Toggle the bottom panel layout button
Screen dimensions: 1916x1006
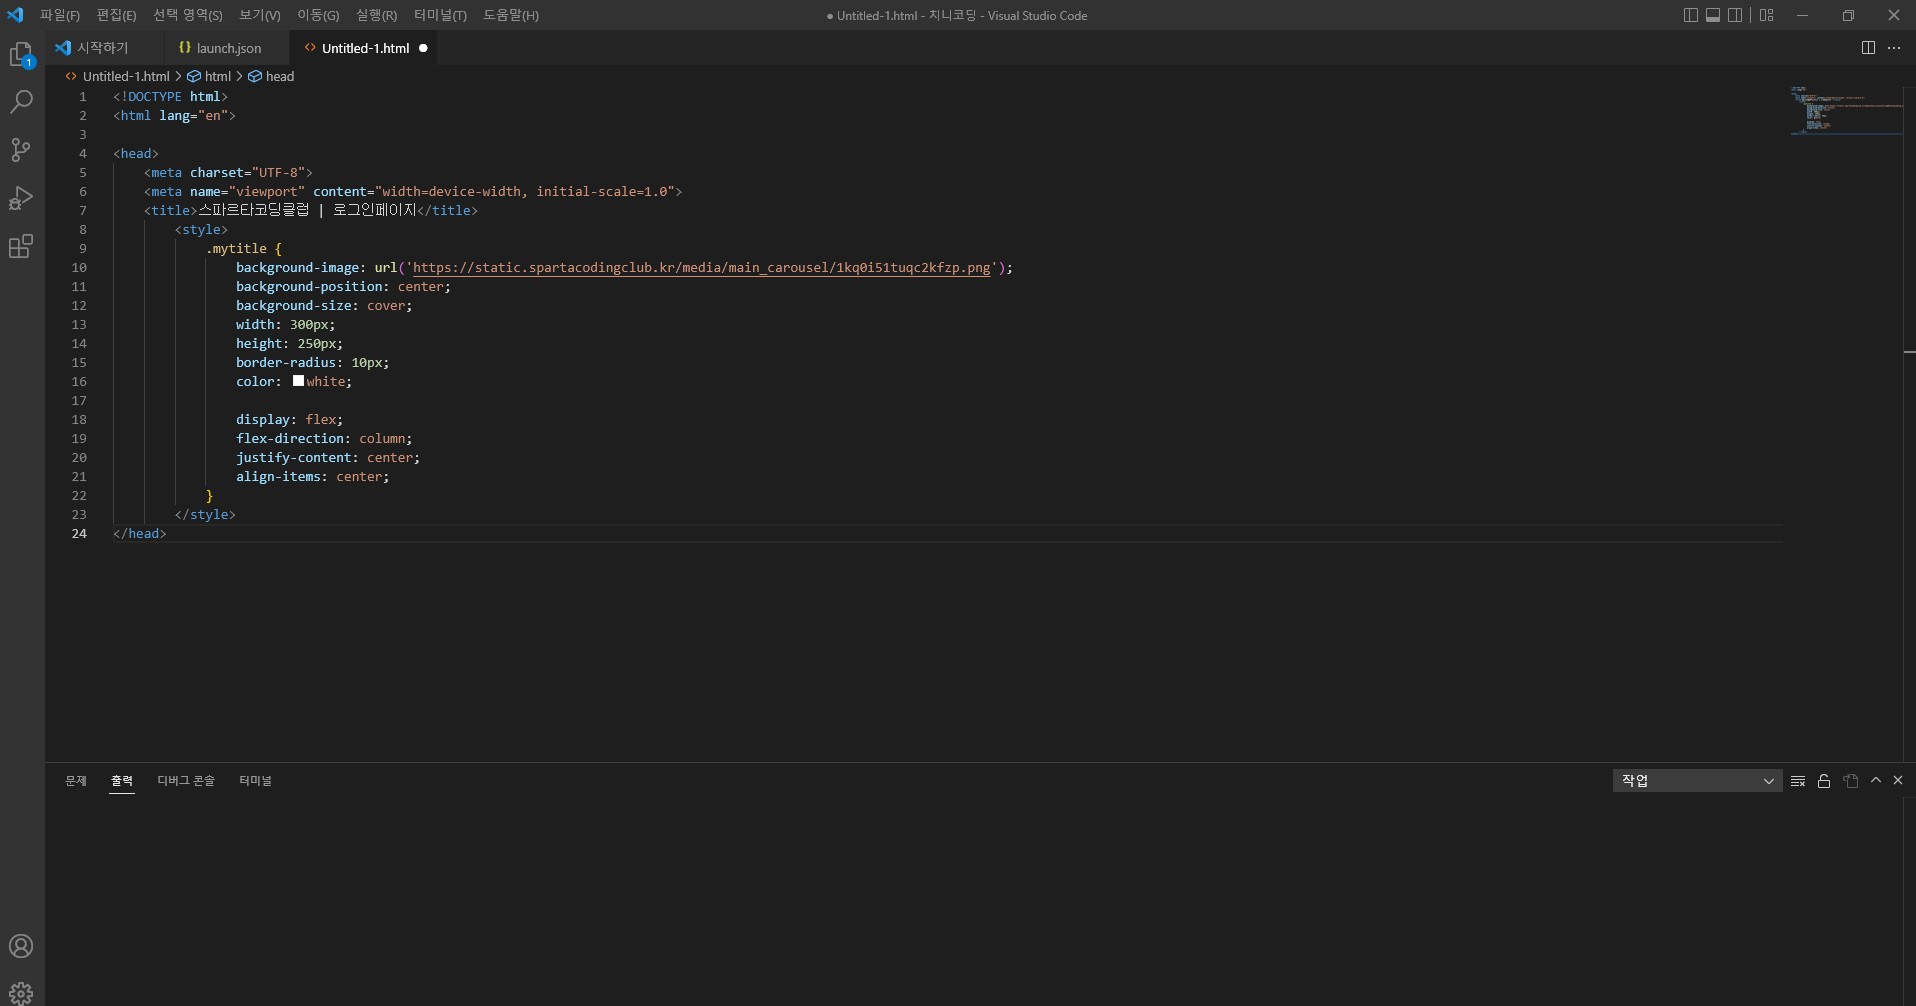1713,15
